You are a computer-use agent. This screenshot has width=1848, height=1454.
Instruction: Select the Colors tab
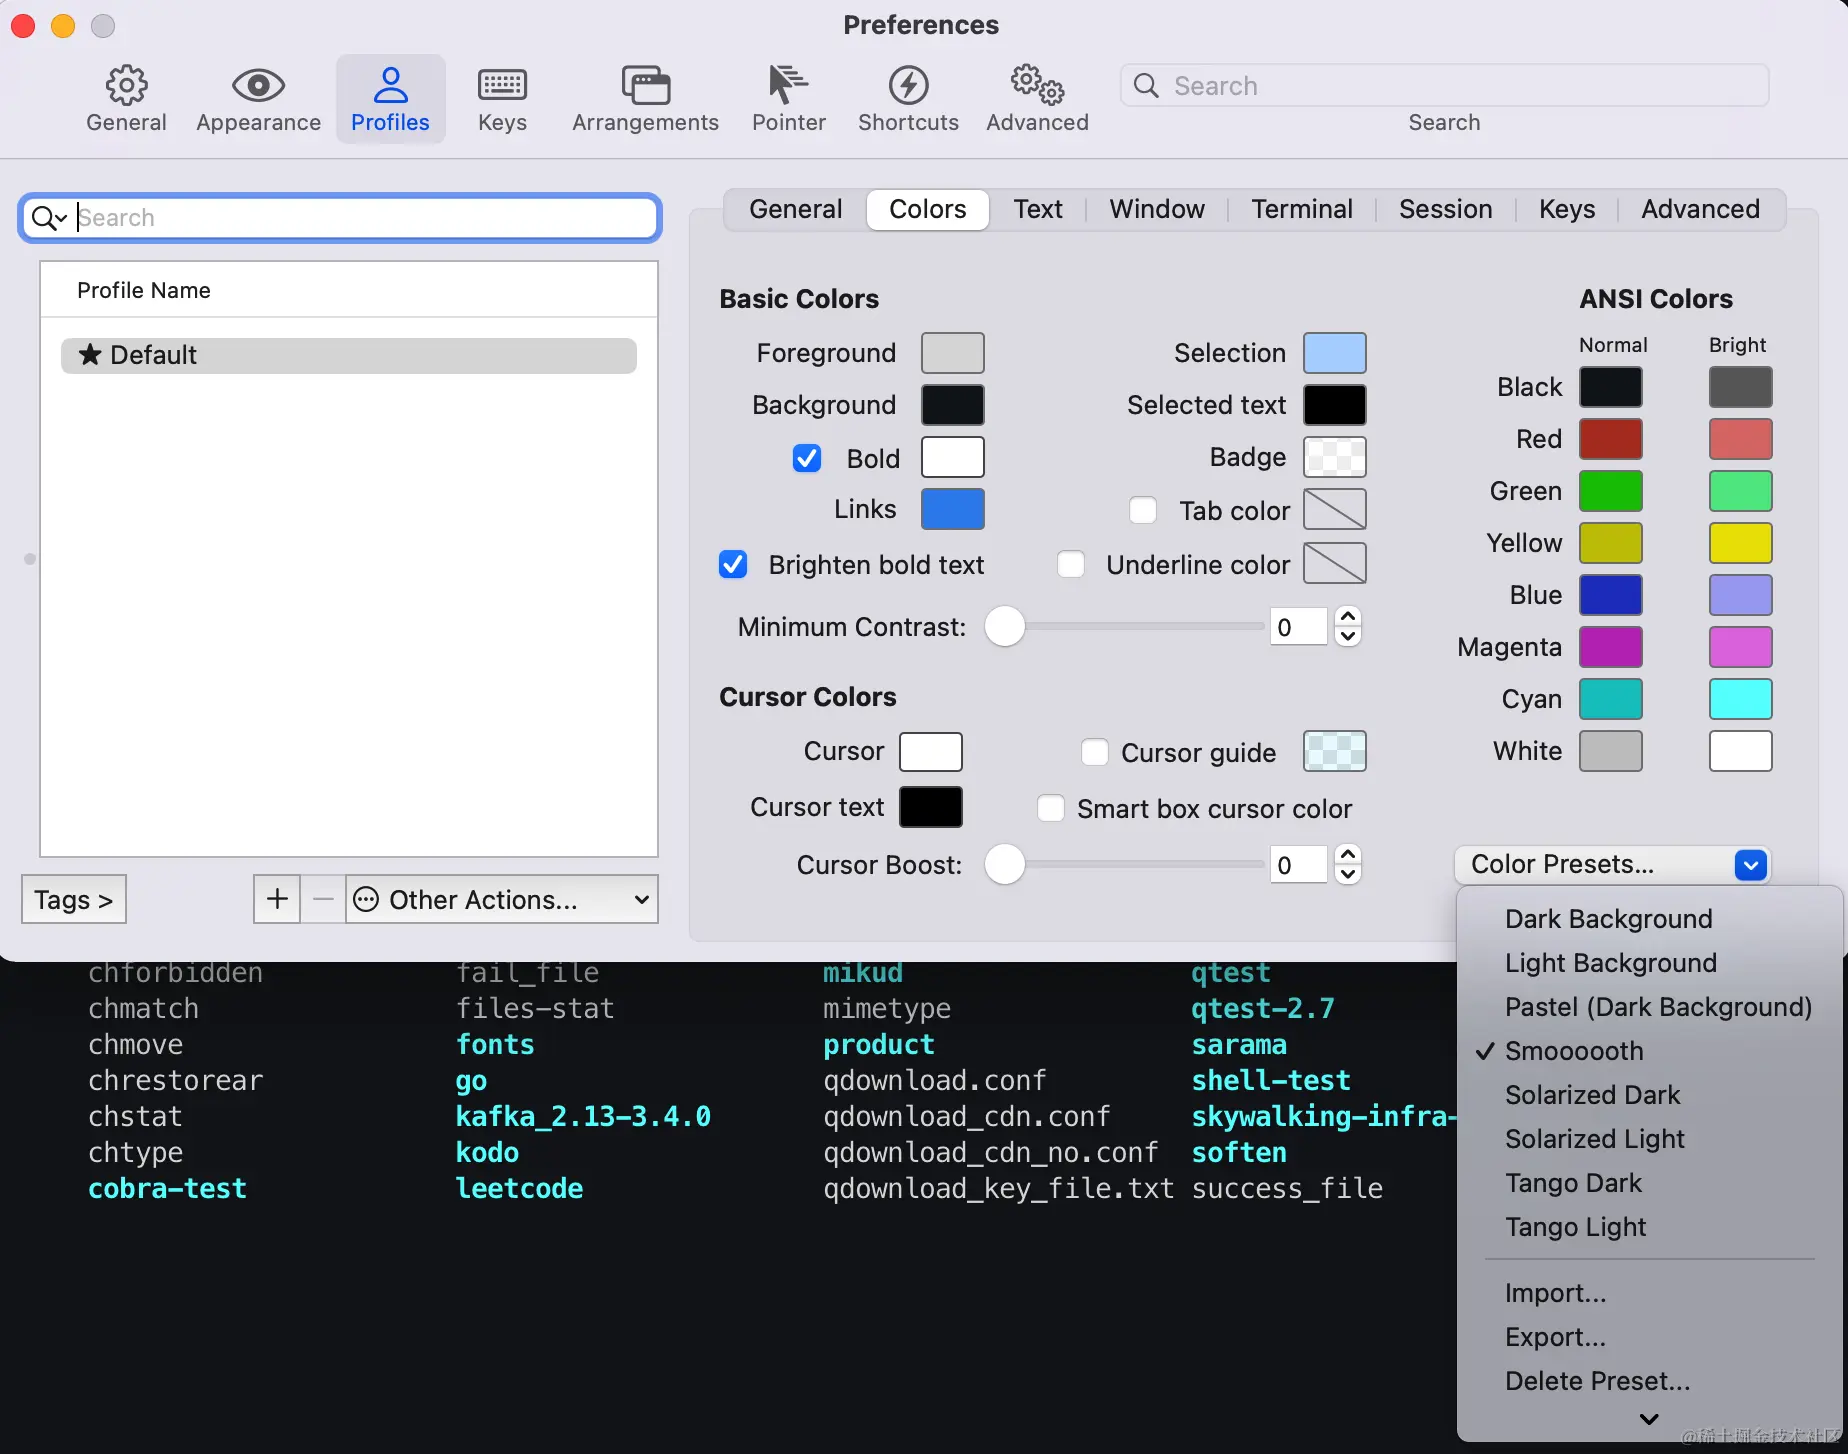click(928, 209)
